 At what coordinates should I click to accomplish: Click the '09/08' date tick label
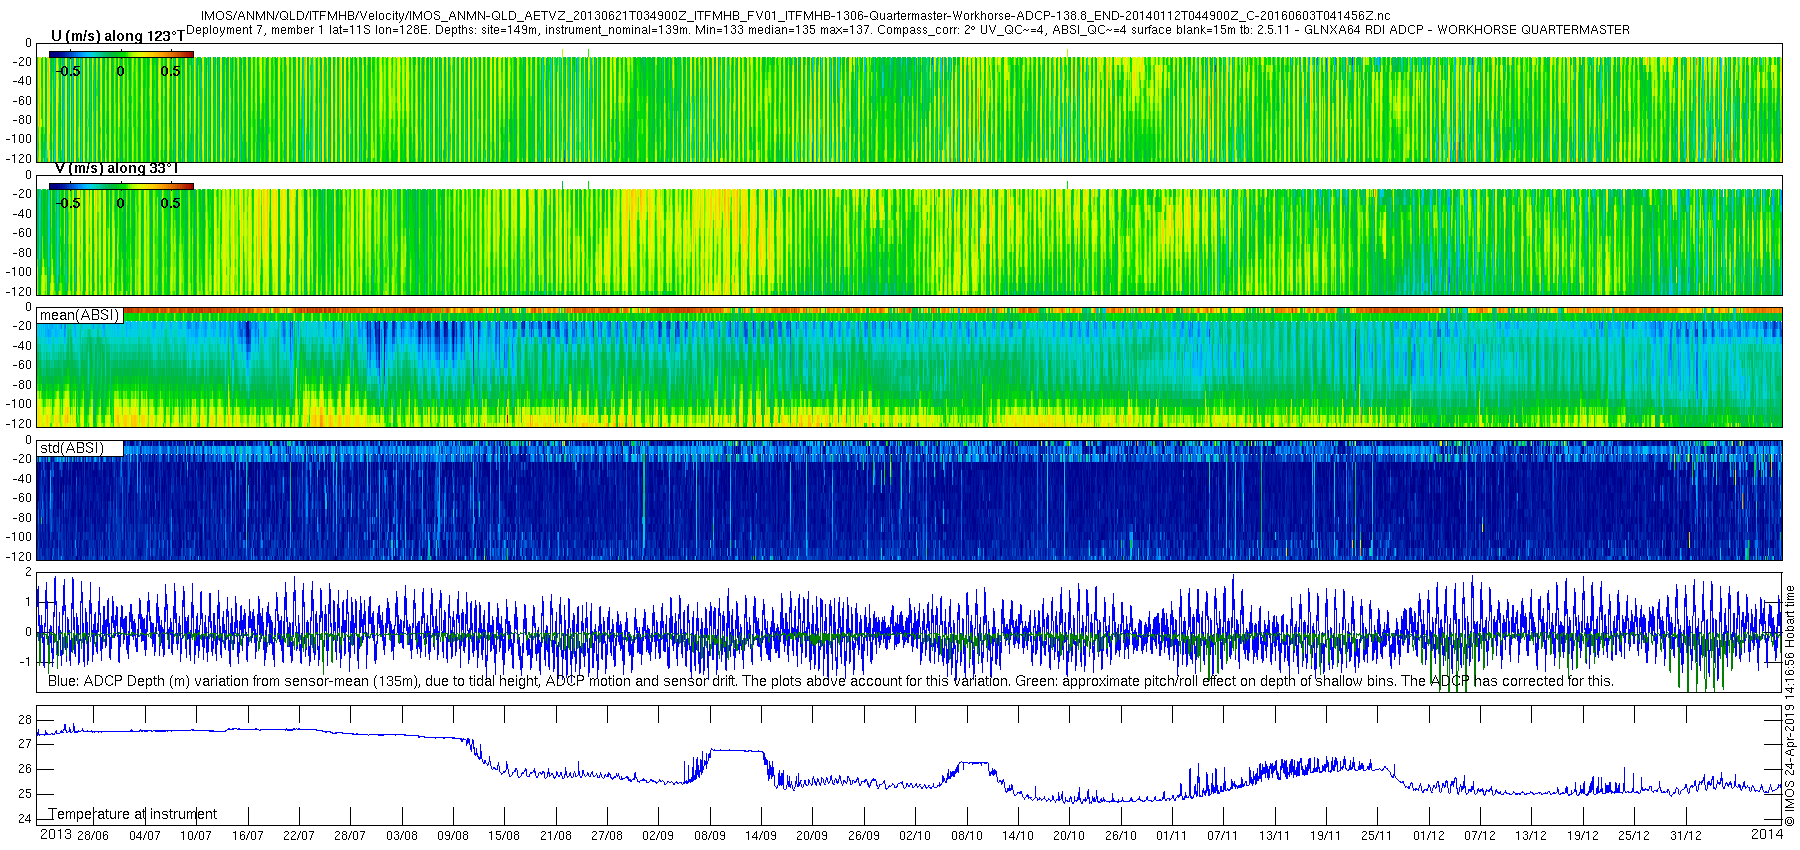point(453,836)
